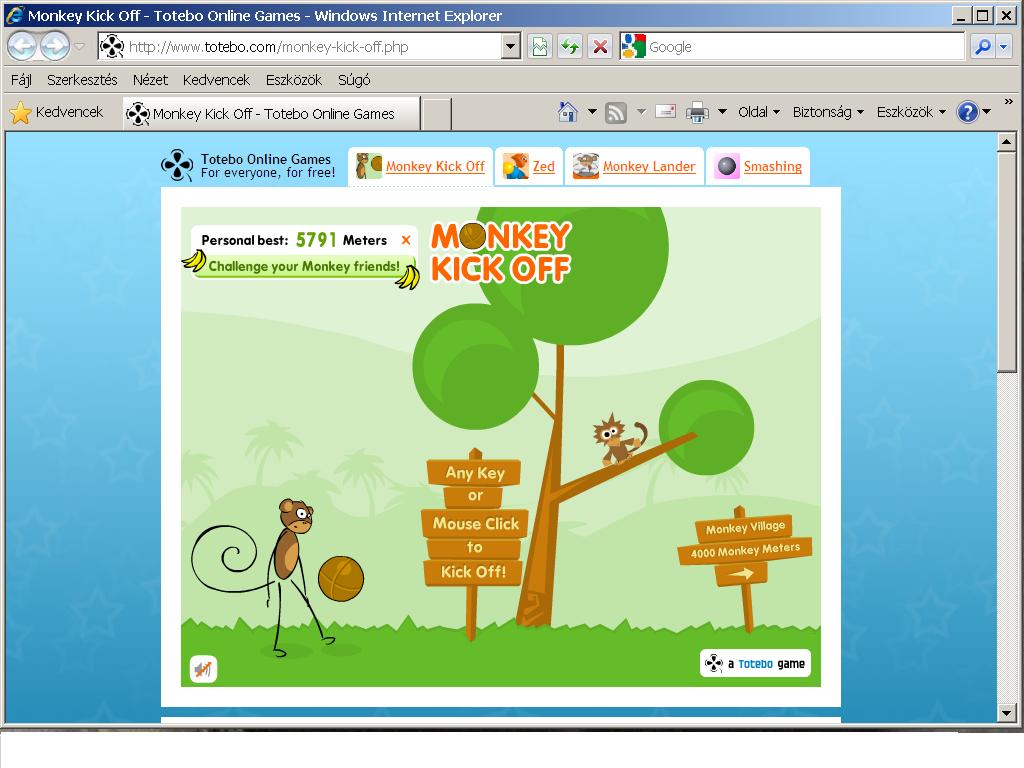Click the Monkey Kick Off tab thumbnail icon
This screenshot has height=768, width=1024.
point(368,166)
